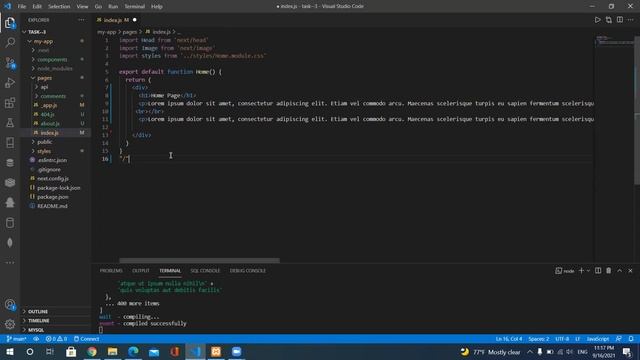Split the terminal panel
Image resolution: width=640 pixels, height=360 pixels.
598,271
